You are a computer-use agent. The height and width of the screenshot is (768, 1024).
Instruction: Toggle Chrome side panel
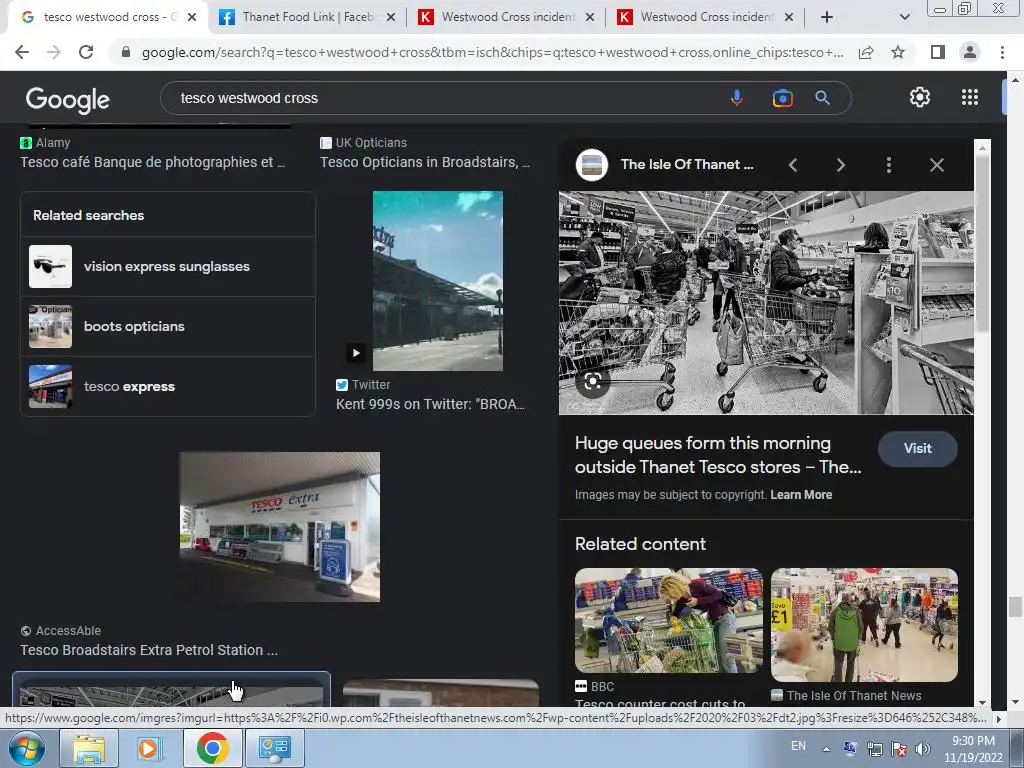(938, 52)
